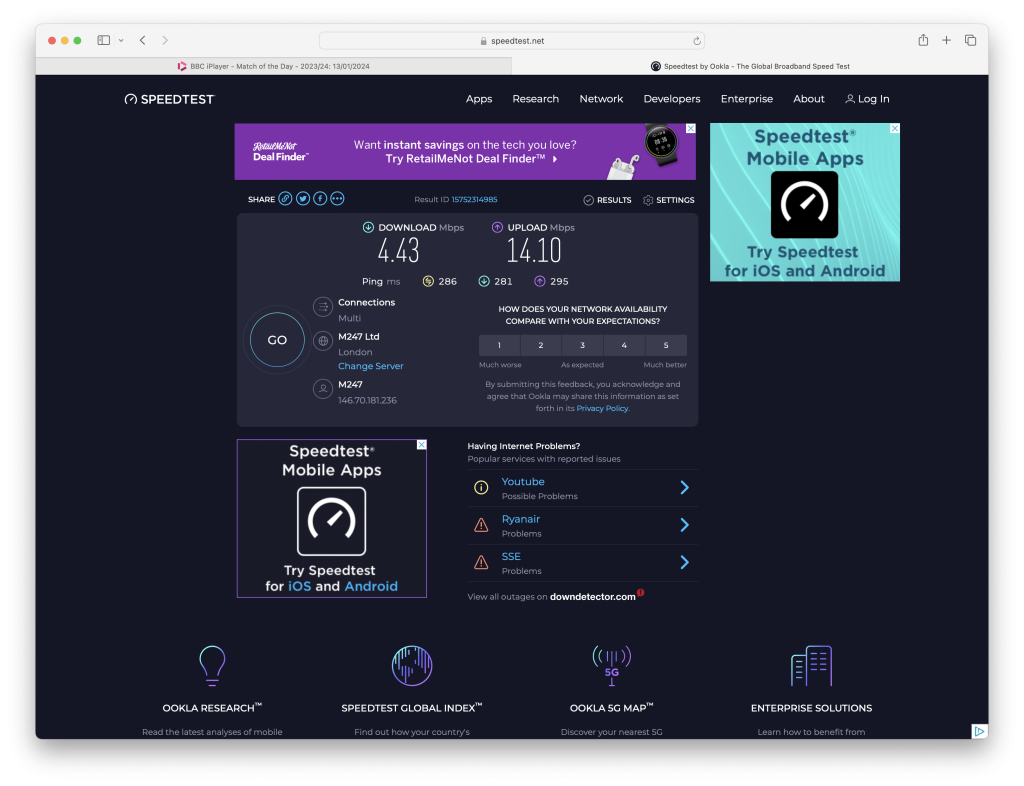Image resolution: width=1024 pixels, height=786 pixels.
Task: Start test with GO button
Action: 277,340
